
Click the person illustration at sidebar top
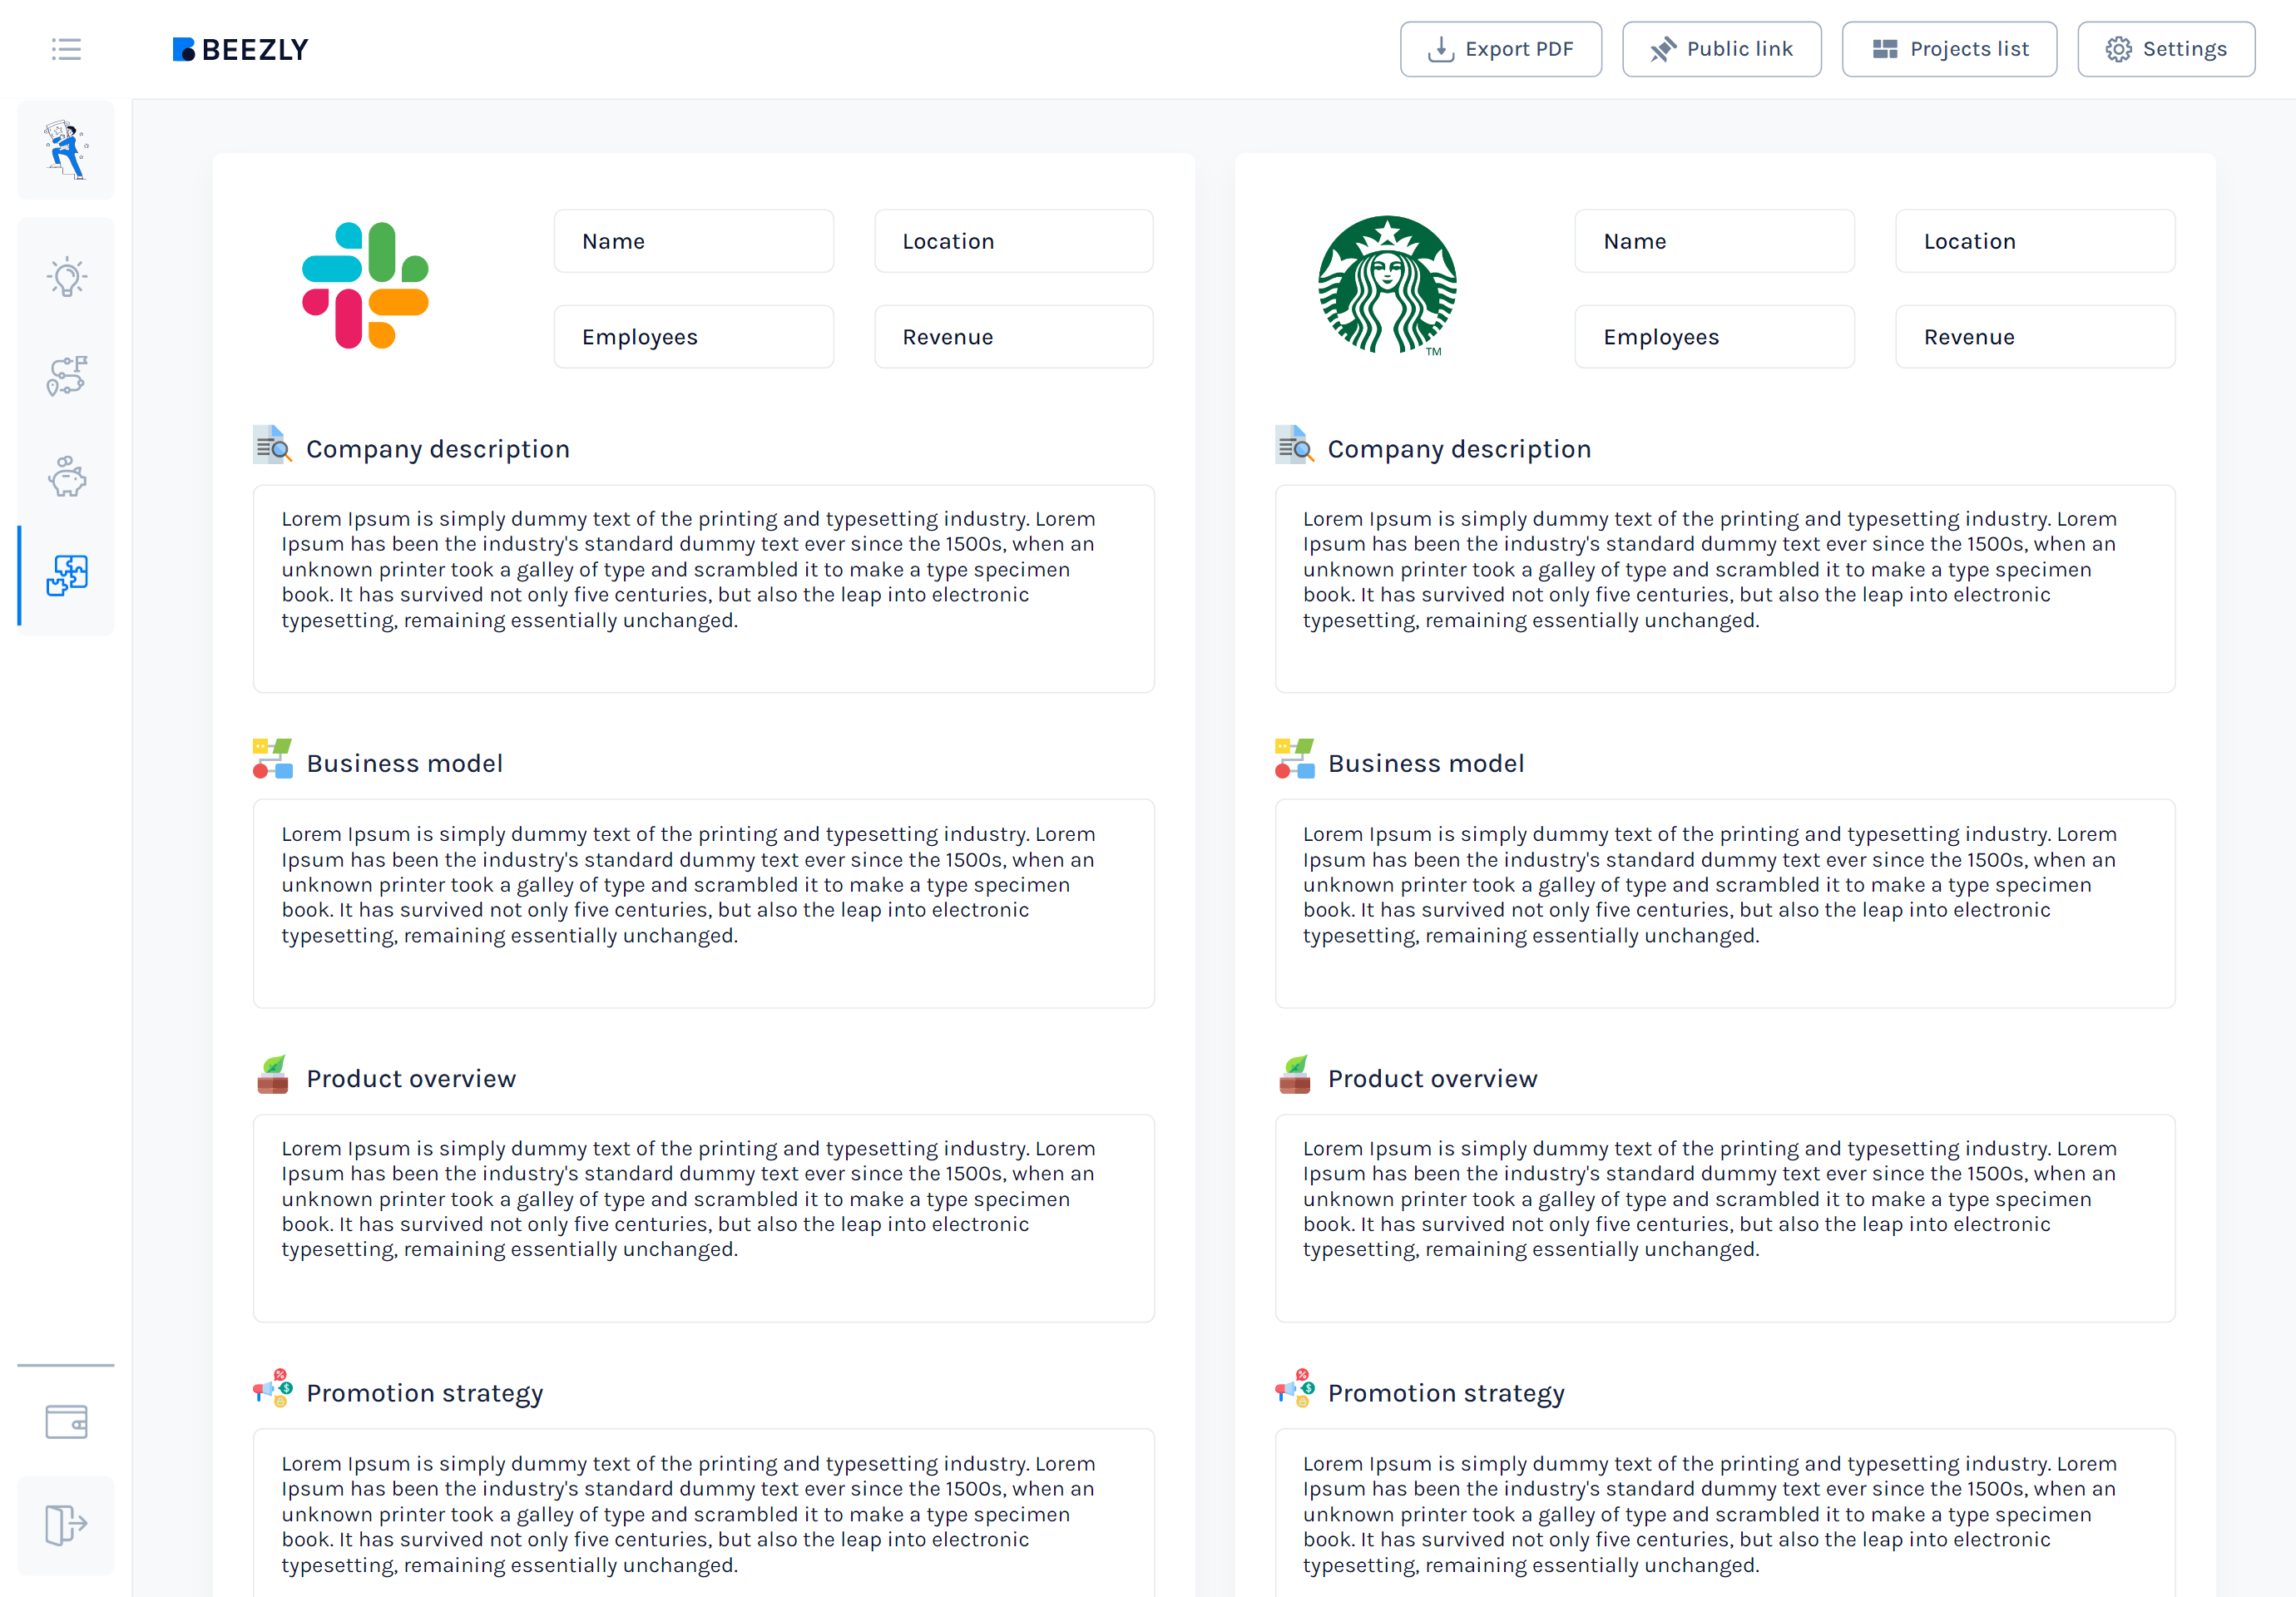[64, 148]
